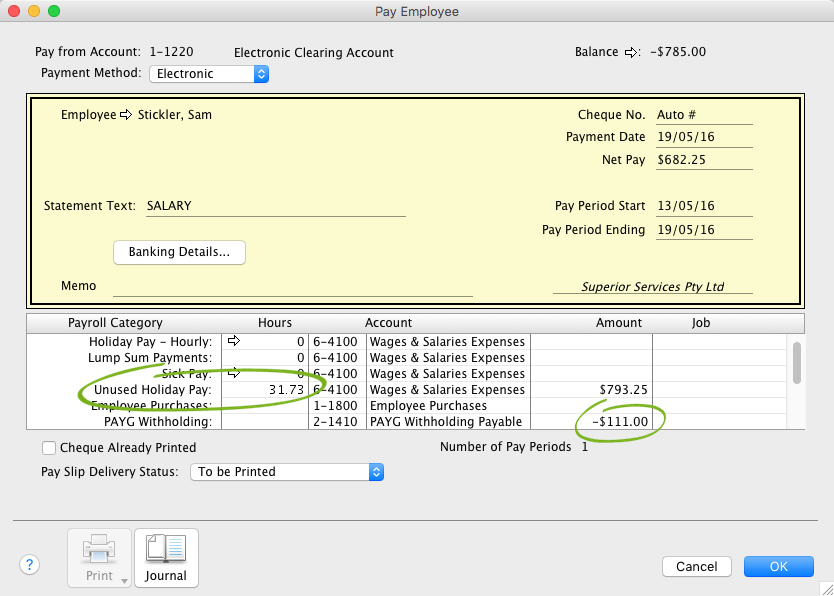The image size is (834, 596).
Task: Open the Print options arrow
Action: pyautogui.click(x=125, y=580)
